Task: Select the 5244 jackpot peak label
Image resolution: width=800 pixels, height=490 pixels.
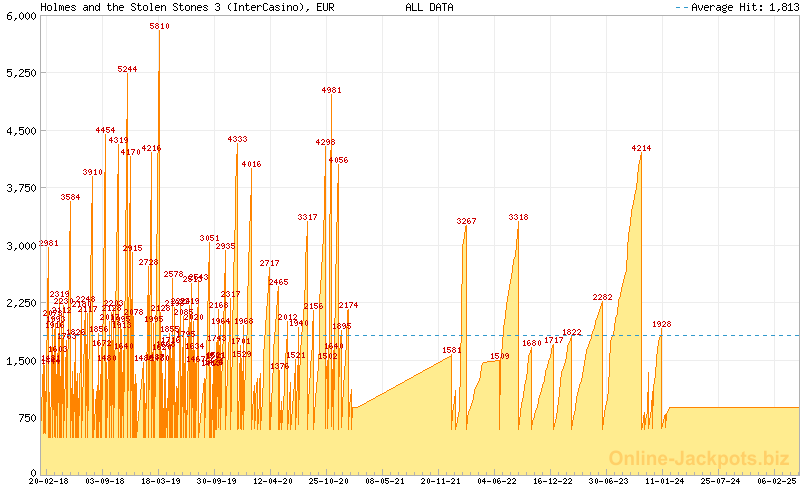Action: coord(127,69)
